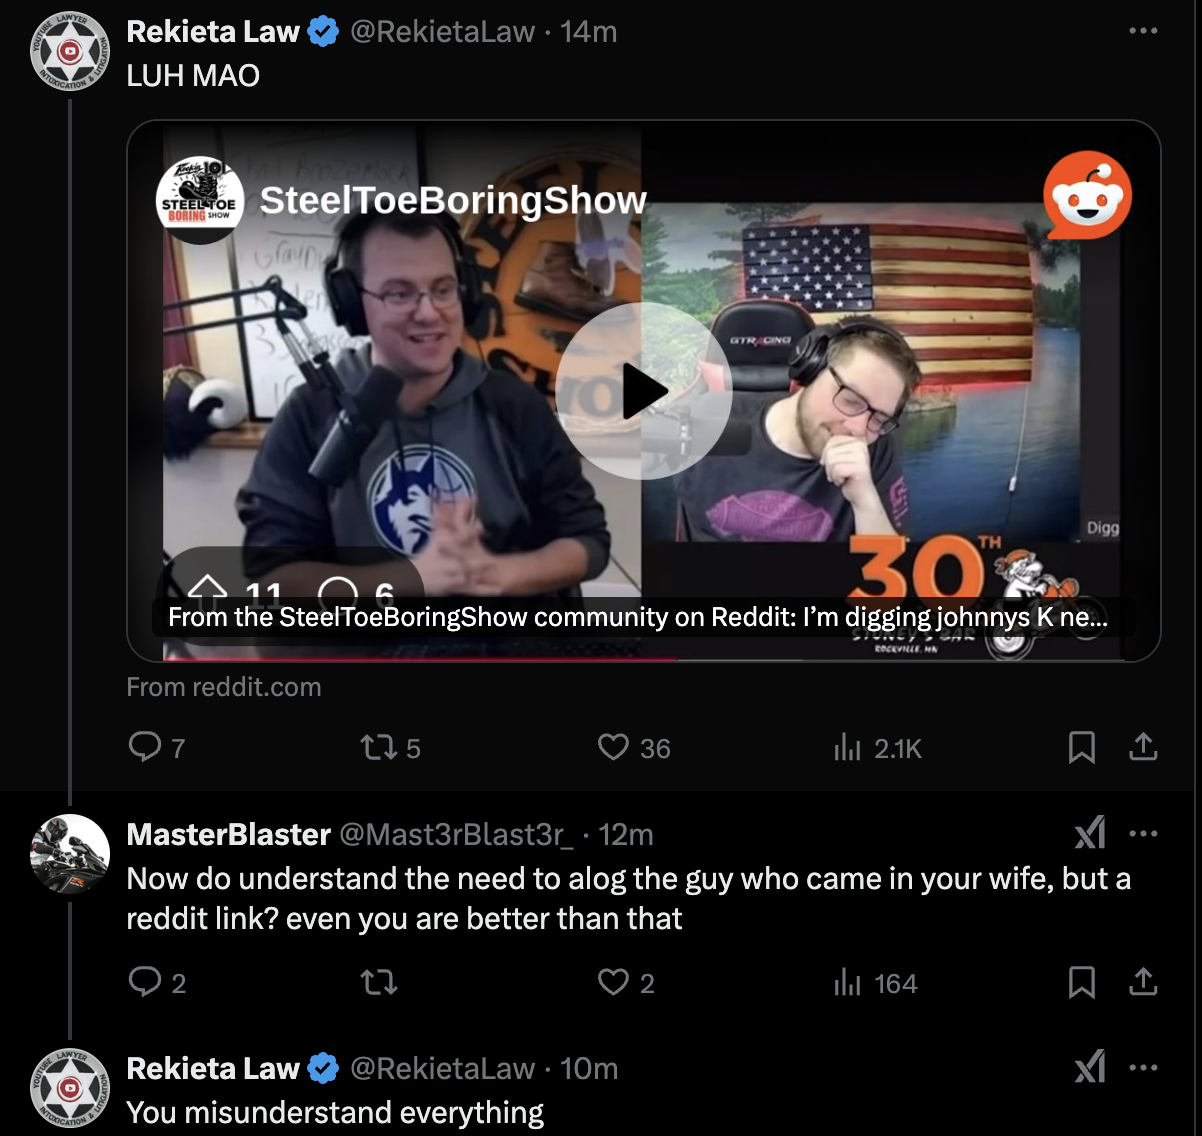The width and height of the screenshot is (1202, 1136).
Task: Open more options for the top tweet
Action: coord(1143,31)
